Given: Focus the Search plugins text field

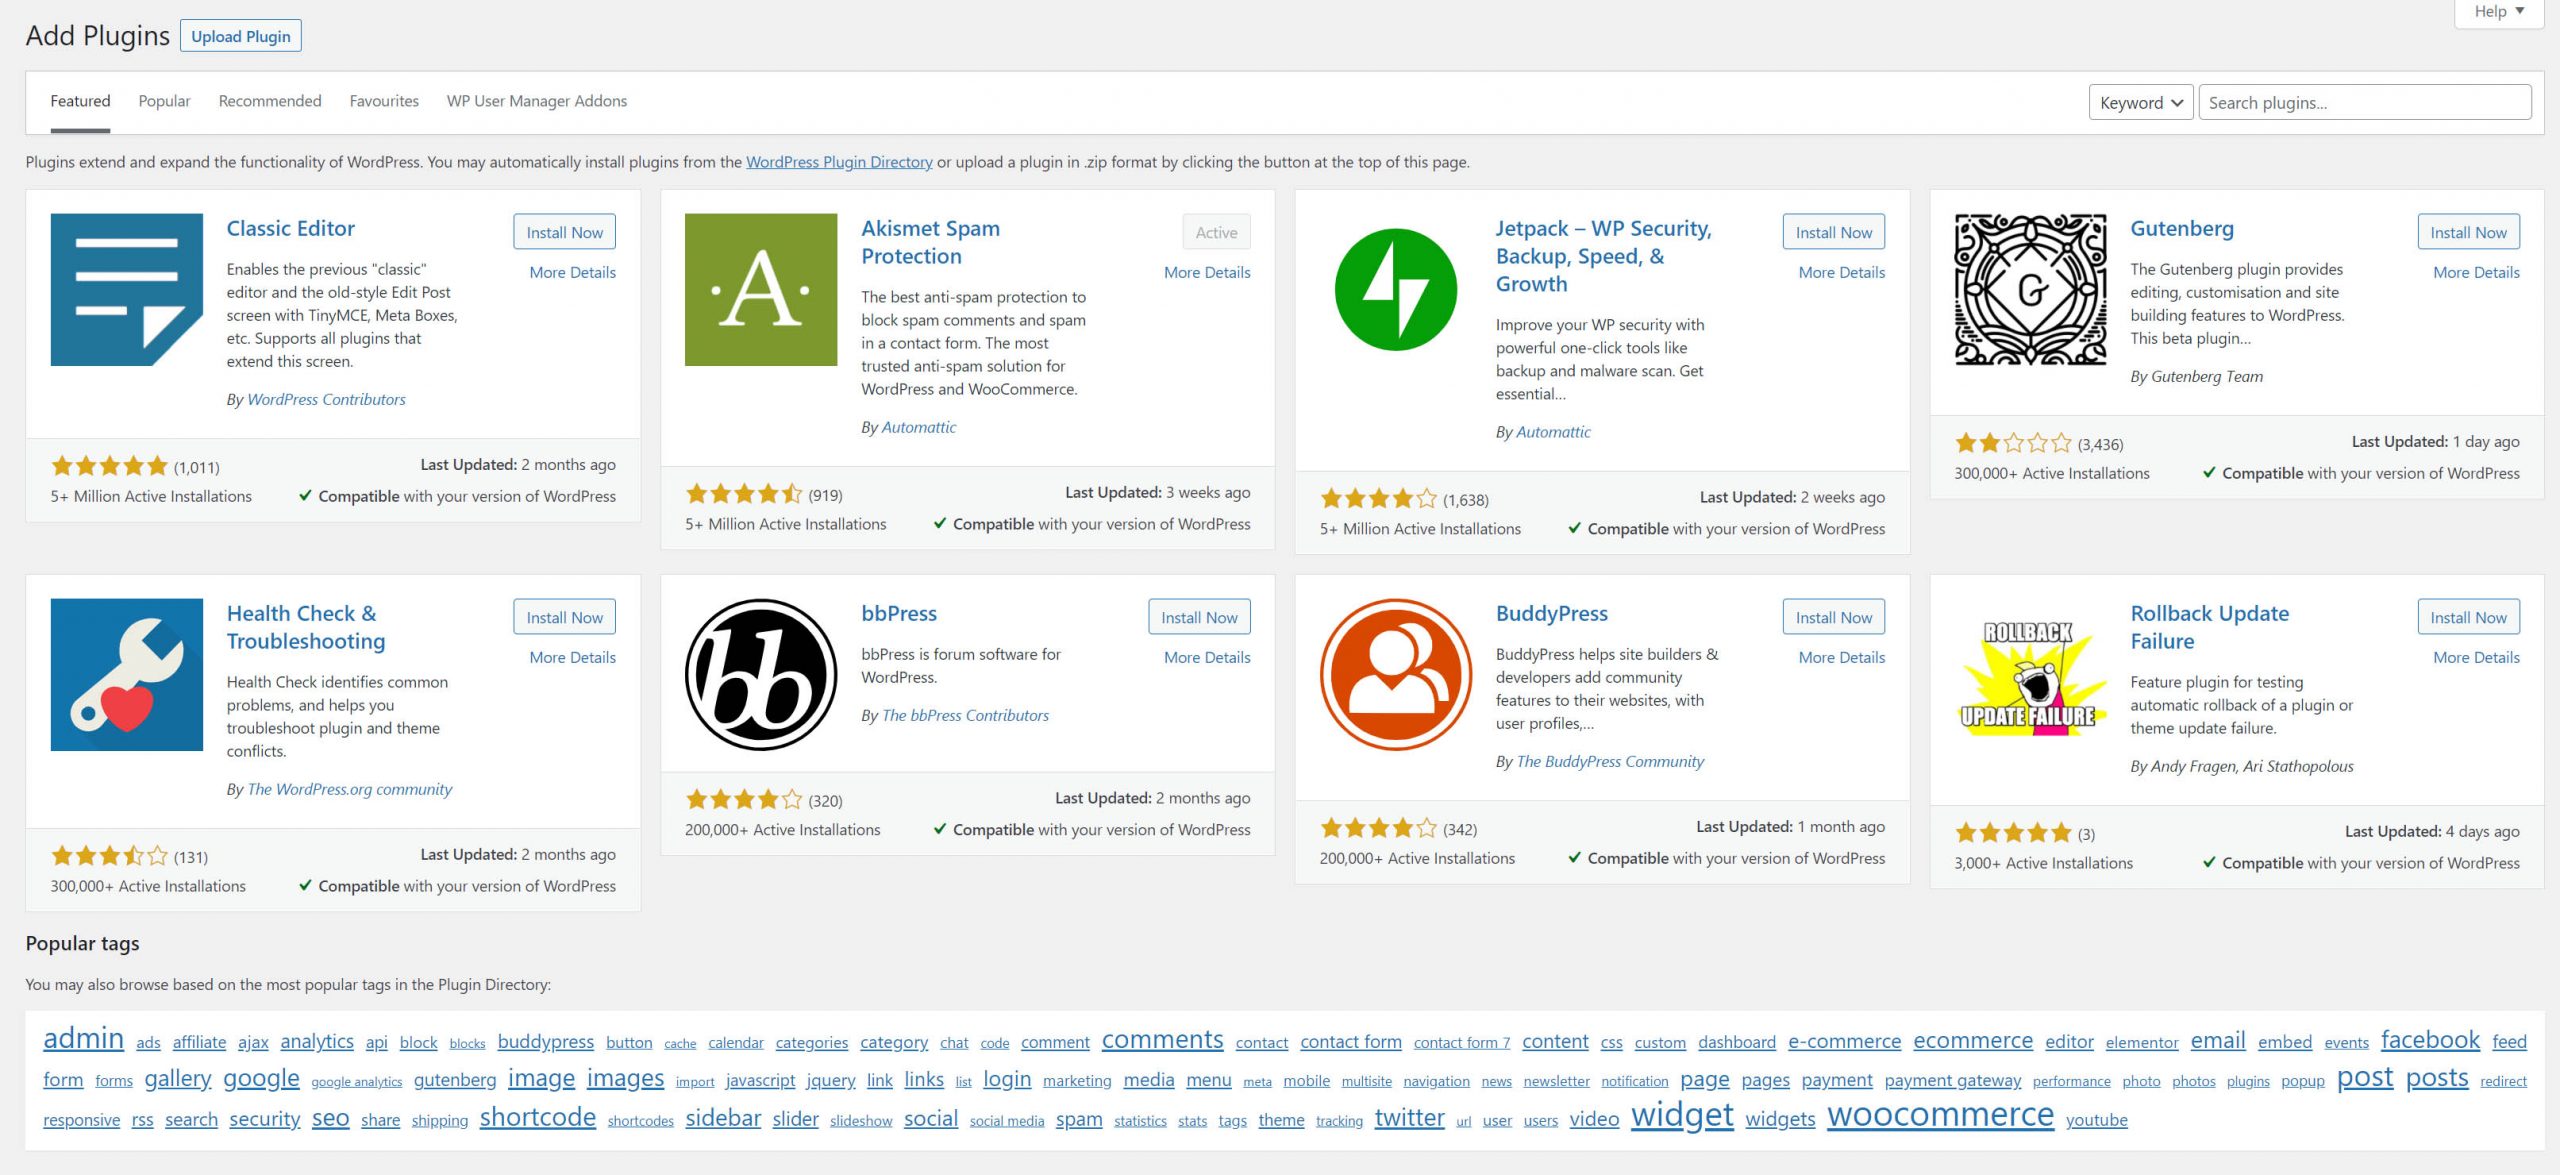Looking at the screenshot, I should 2365,102.
